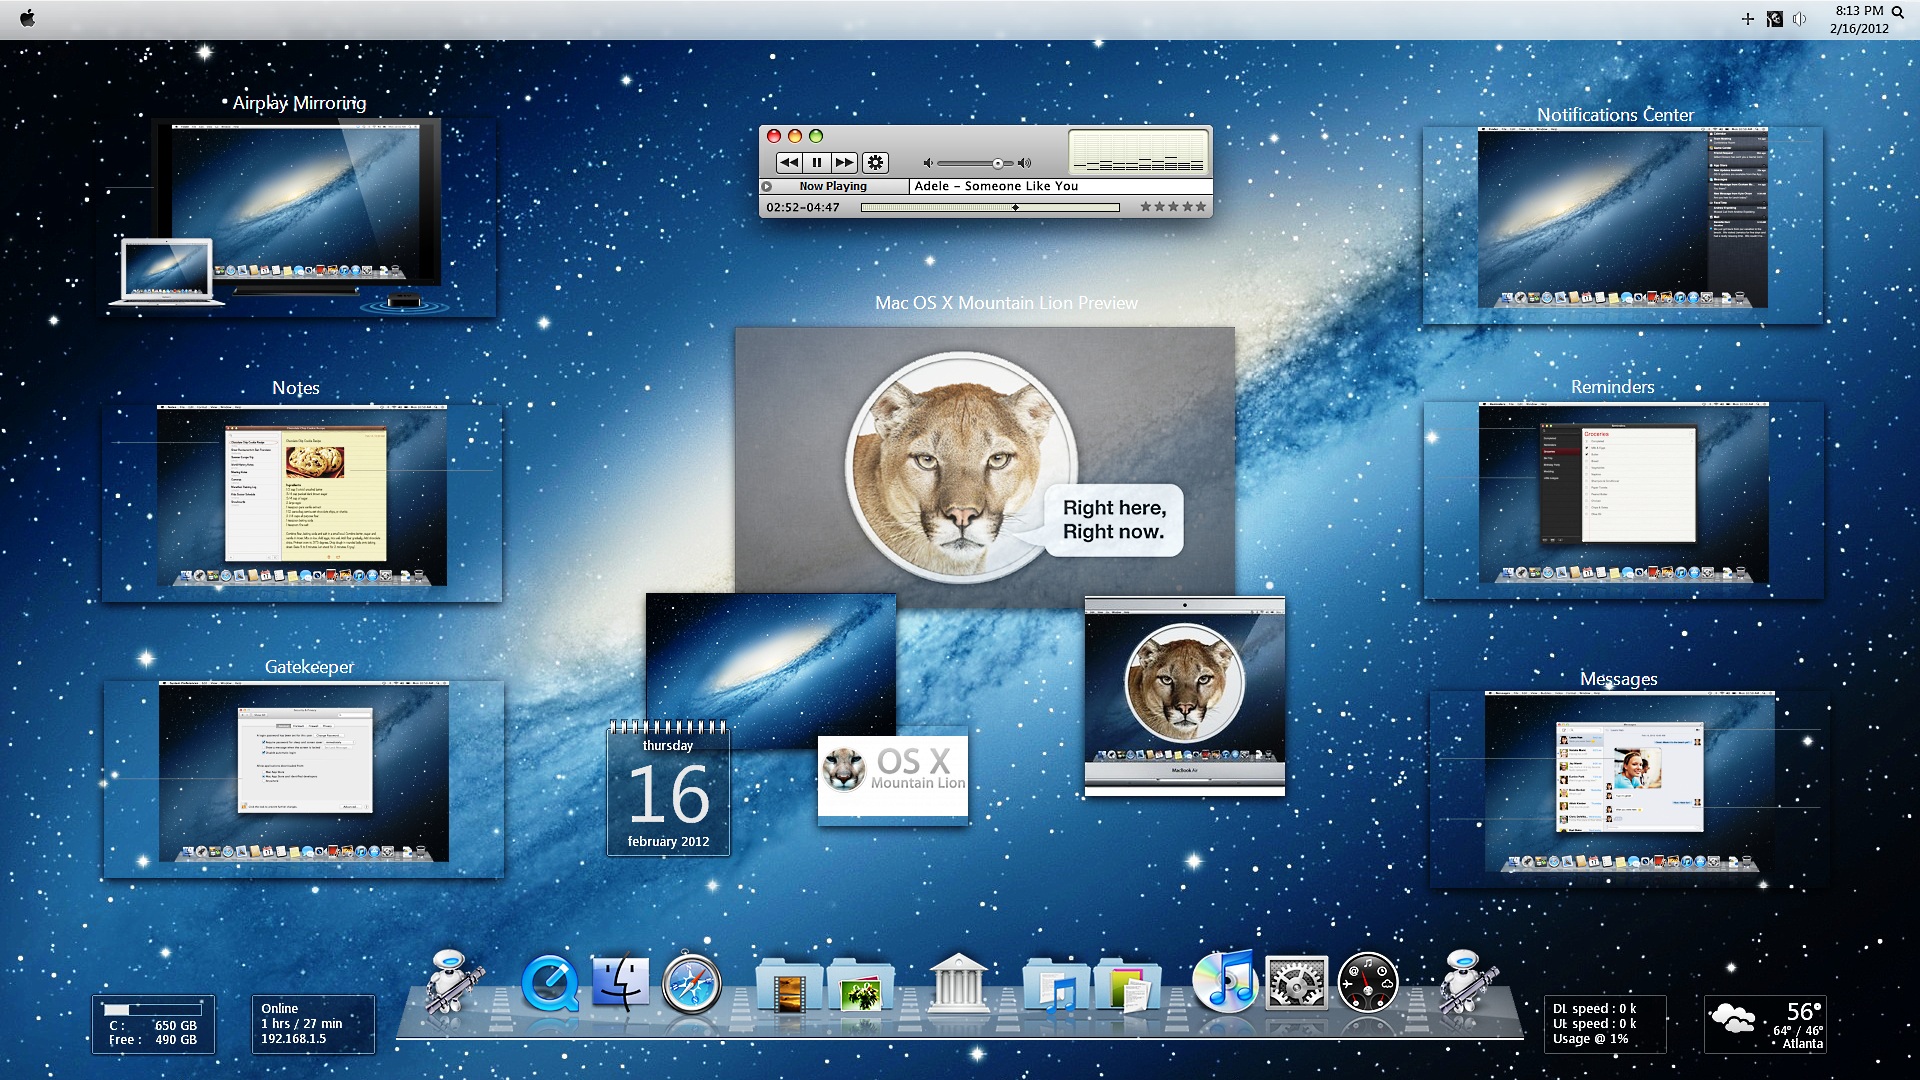
Task: Adjust the music player volume slider
Action: click(x=975, y=163)
